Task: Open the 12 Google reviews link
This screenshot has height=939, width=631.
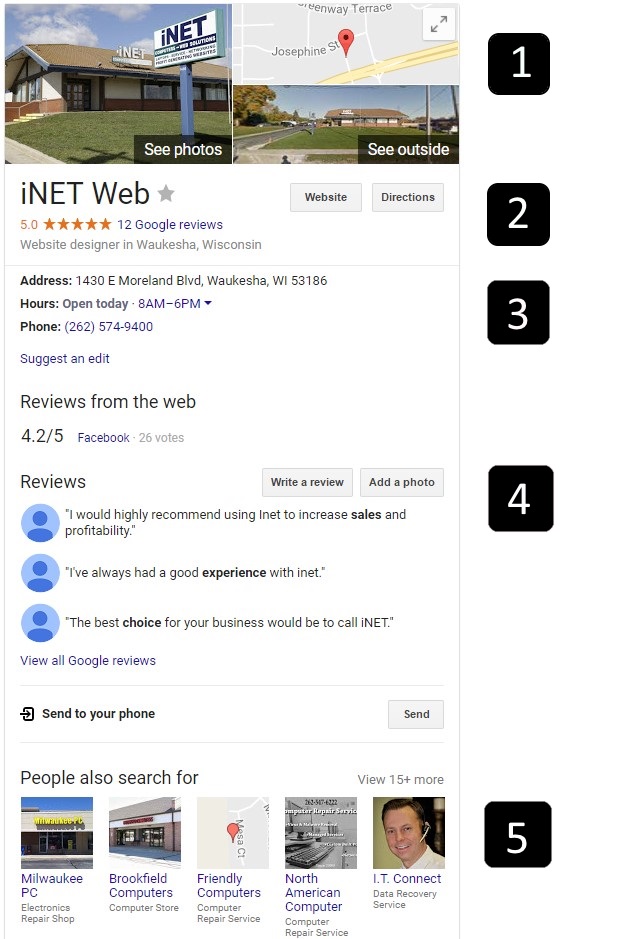Action: [x=170, y=225]
